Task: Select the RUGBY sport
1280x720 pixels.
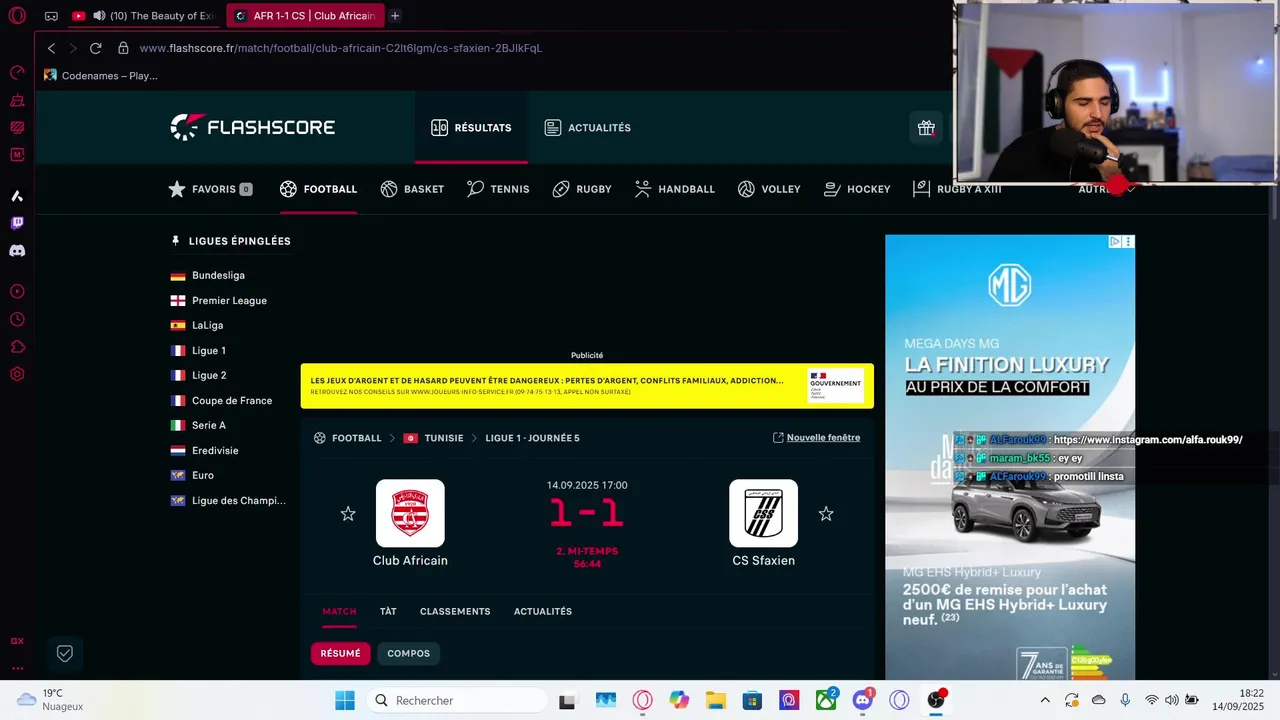Action: (x=582, y=189)
